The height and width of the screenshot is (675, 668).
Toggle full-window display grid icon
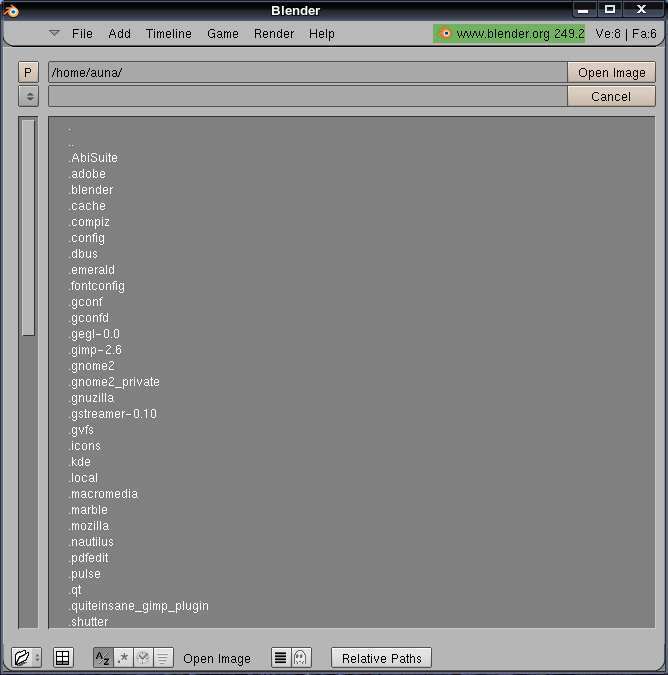click(x=63, y=657)
